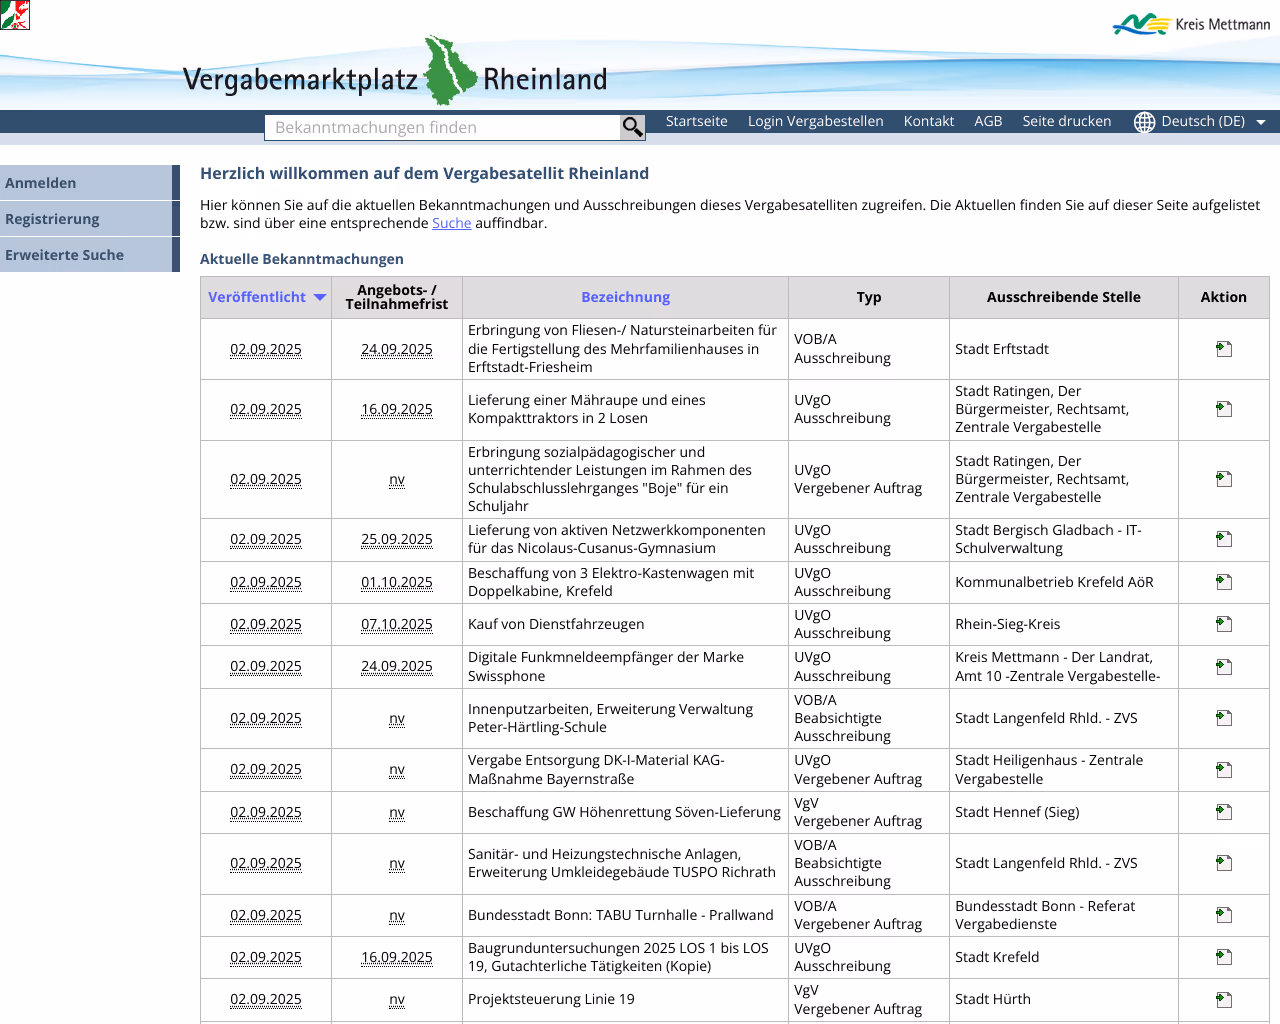Open action icon for Kreis Mettmann Landrat row
1280x1024 pixels.
1224,667
